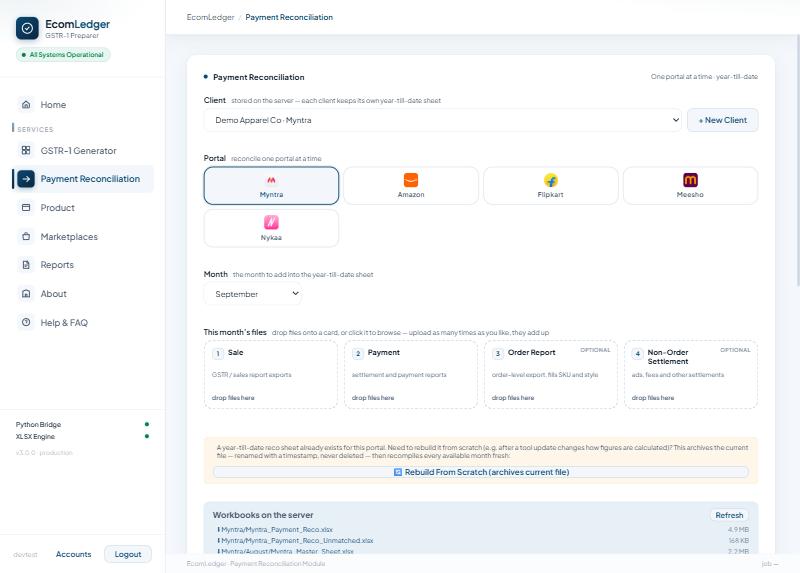Click Payment Reconciliation breadcrumb

point(289,17)
